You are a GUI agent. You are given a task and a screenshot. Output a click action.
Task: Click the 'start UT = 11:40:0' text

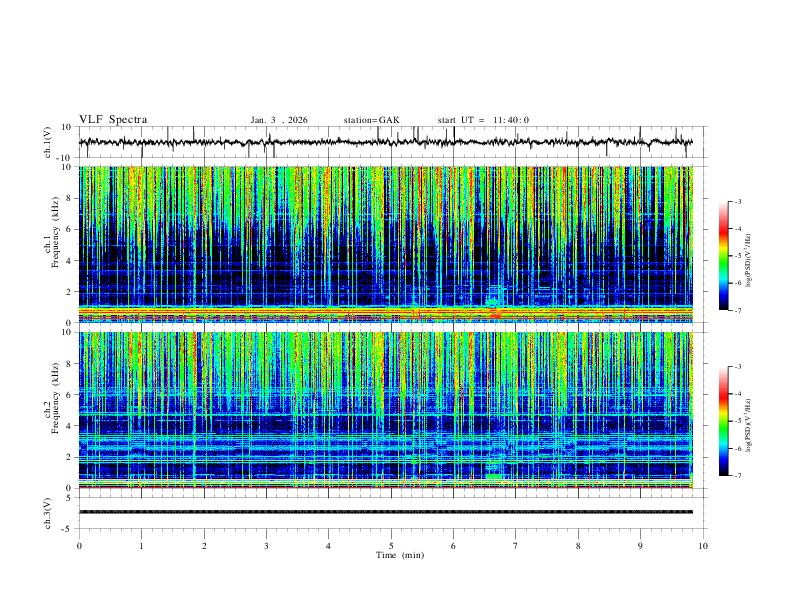[x=483, y=120]
